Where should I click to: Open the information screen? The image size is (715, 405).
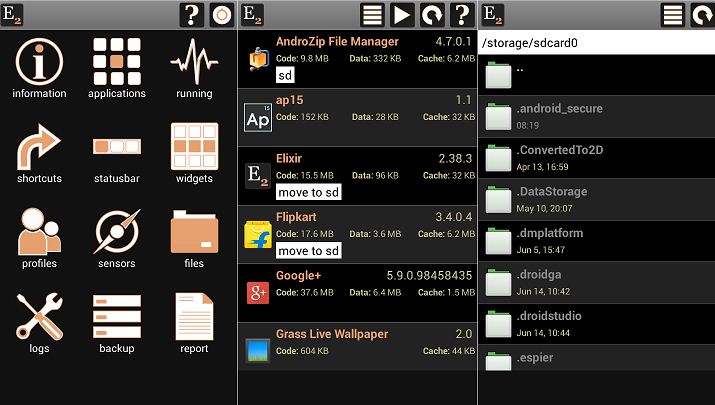click(x=40, y=62)
